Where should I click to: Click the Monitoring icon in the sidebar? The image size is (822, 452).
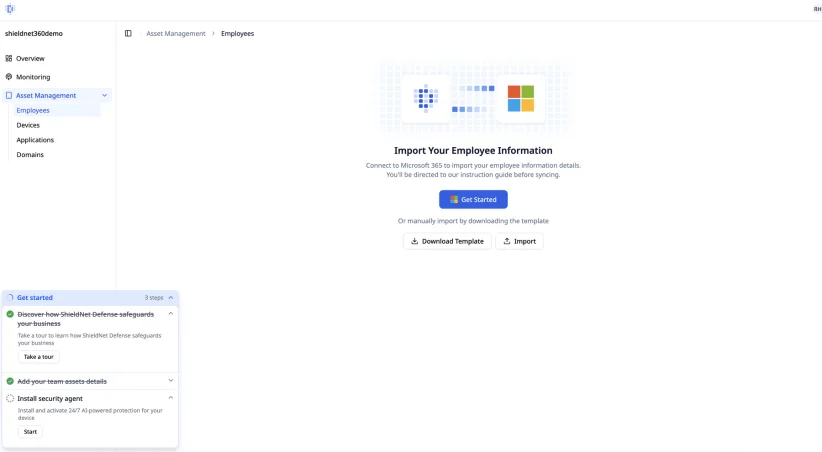(x=9, y=77)
